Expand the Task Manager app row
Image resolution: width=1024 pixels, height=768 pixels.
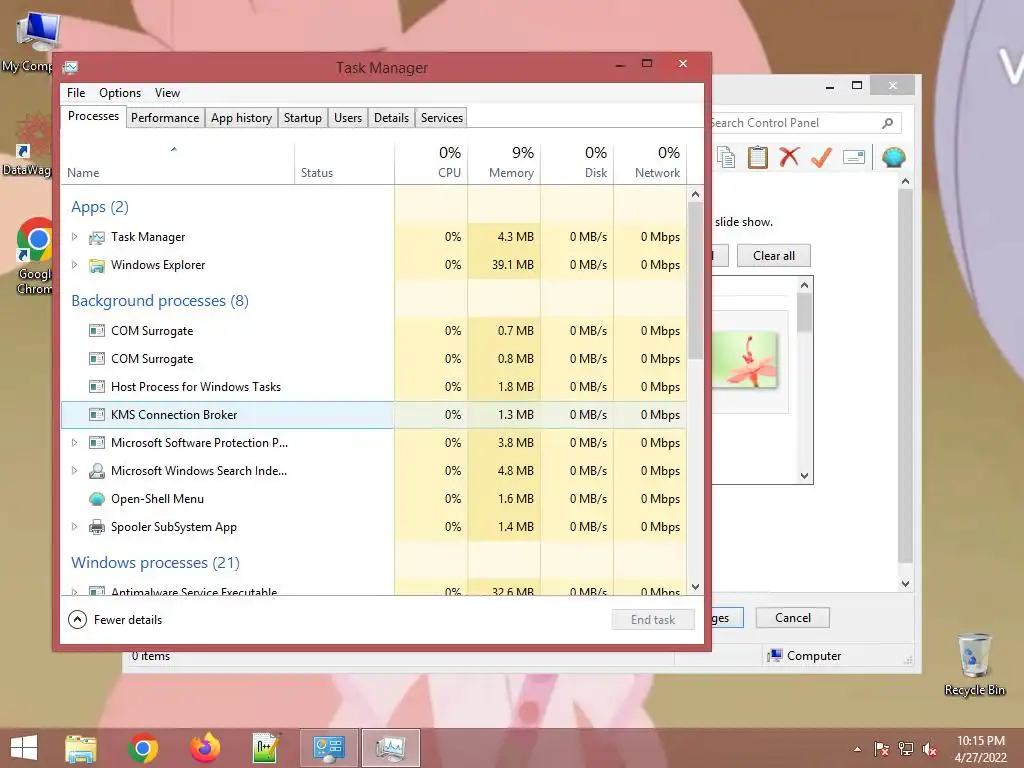[74, 237]
